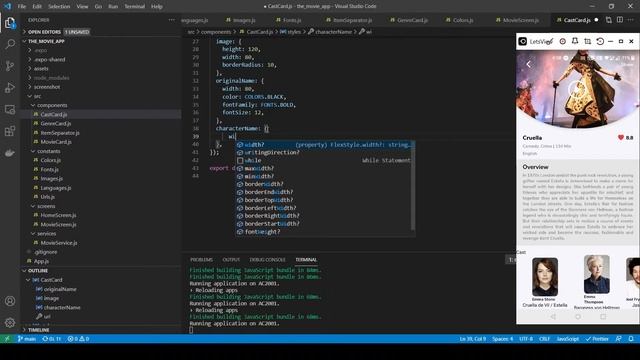
Task: Open MovieService.js in the explorer
Action: click(59, 243)
